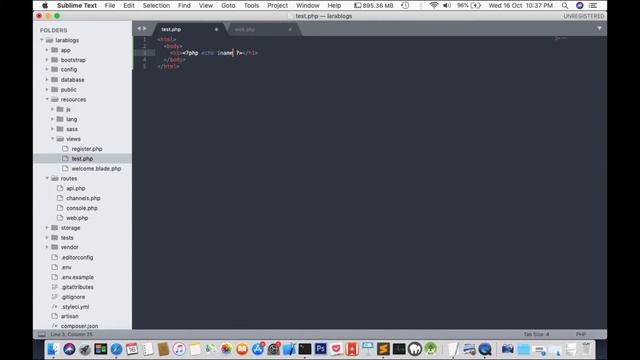
Task: Switch to the web.php tab
Action: pyautogui.click(x=245, y=29)
